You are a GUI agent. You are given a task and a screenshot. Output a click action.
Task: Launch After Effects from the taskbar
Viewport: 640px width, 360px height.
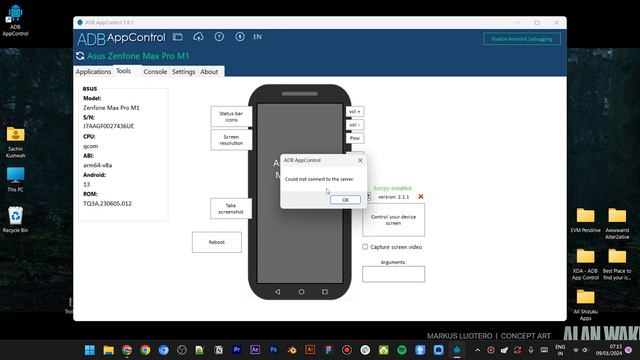255,350
